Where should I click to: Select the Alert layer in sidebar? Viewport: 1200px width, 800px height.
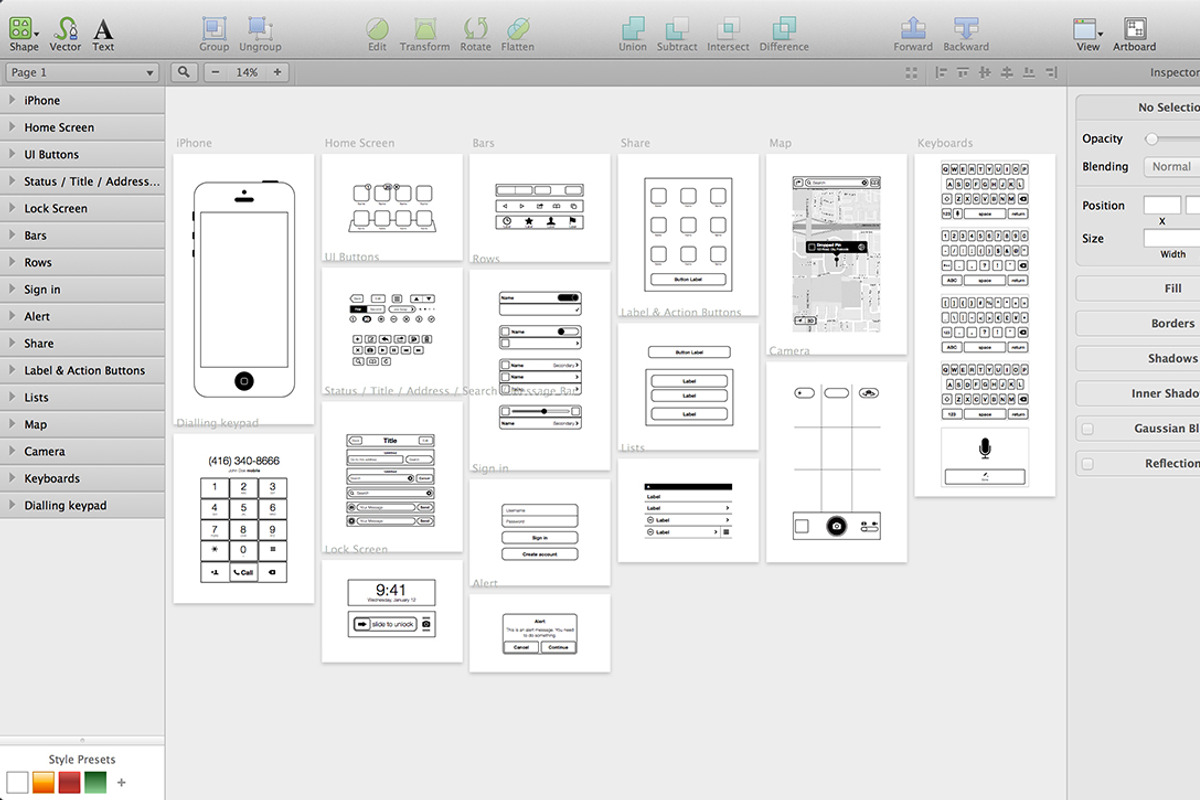point(82,316)
